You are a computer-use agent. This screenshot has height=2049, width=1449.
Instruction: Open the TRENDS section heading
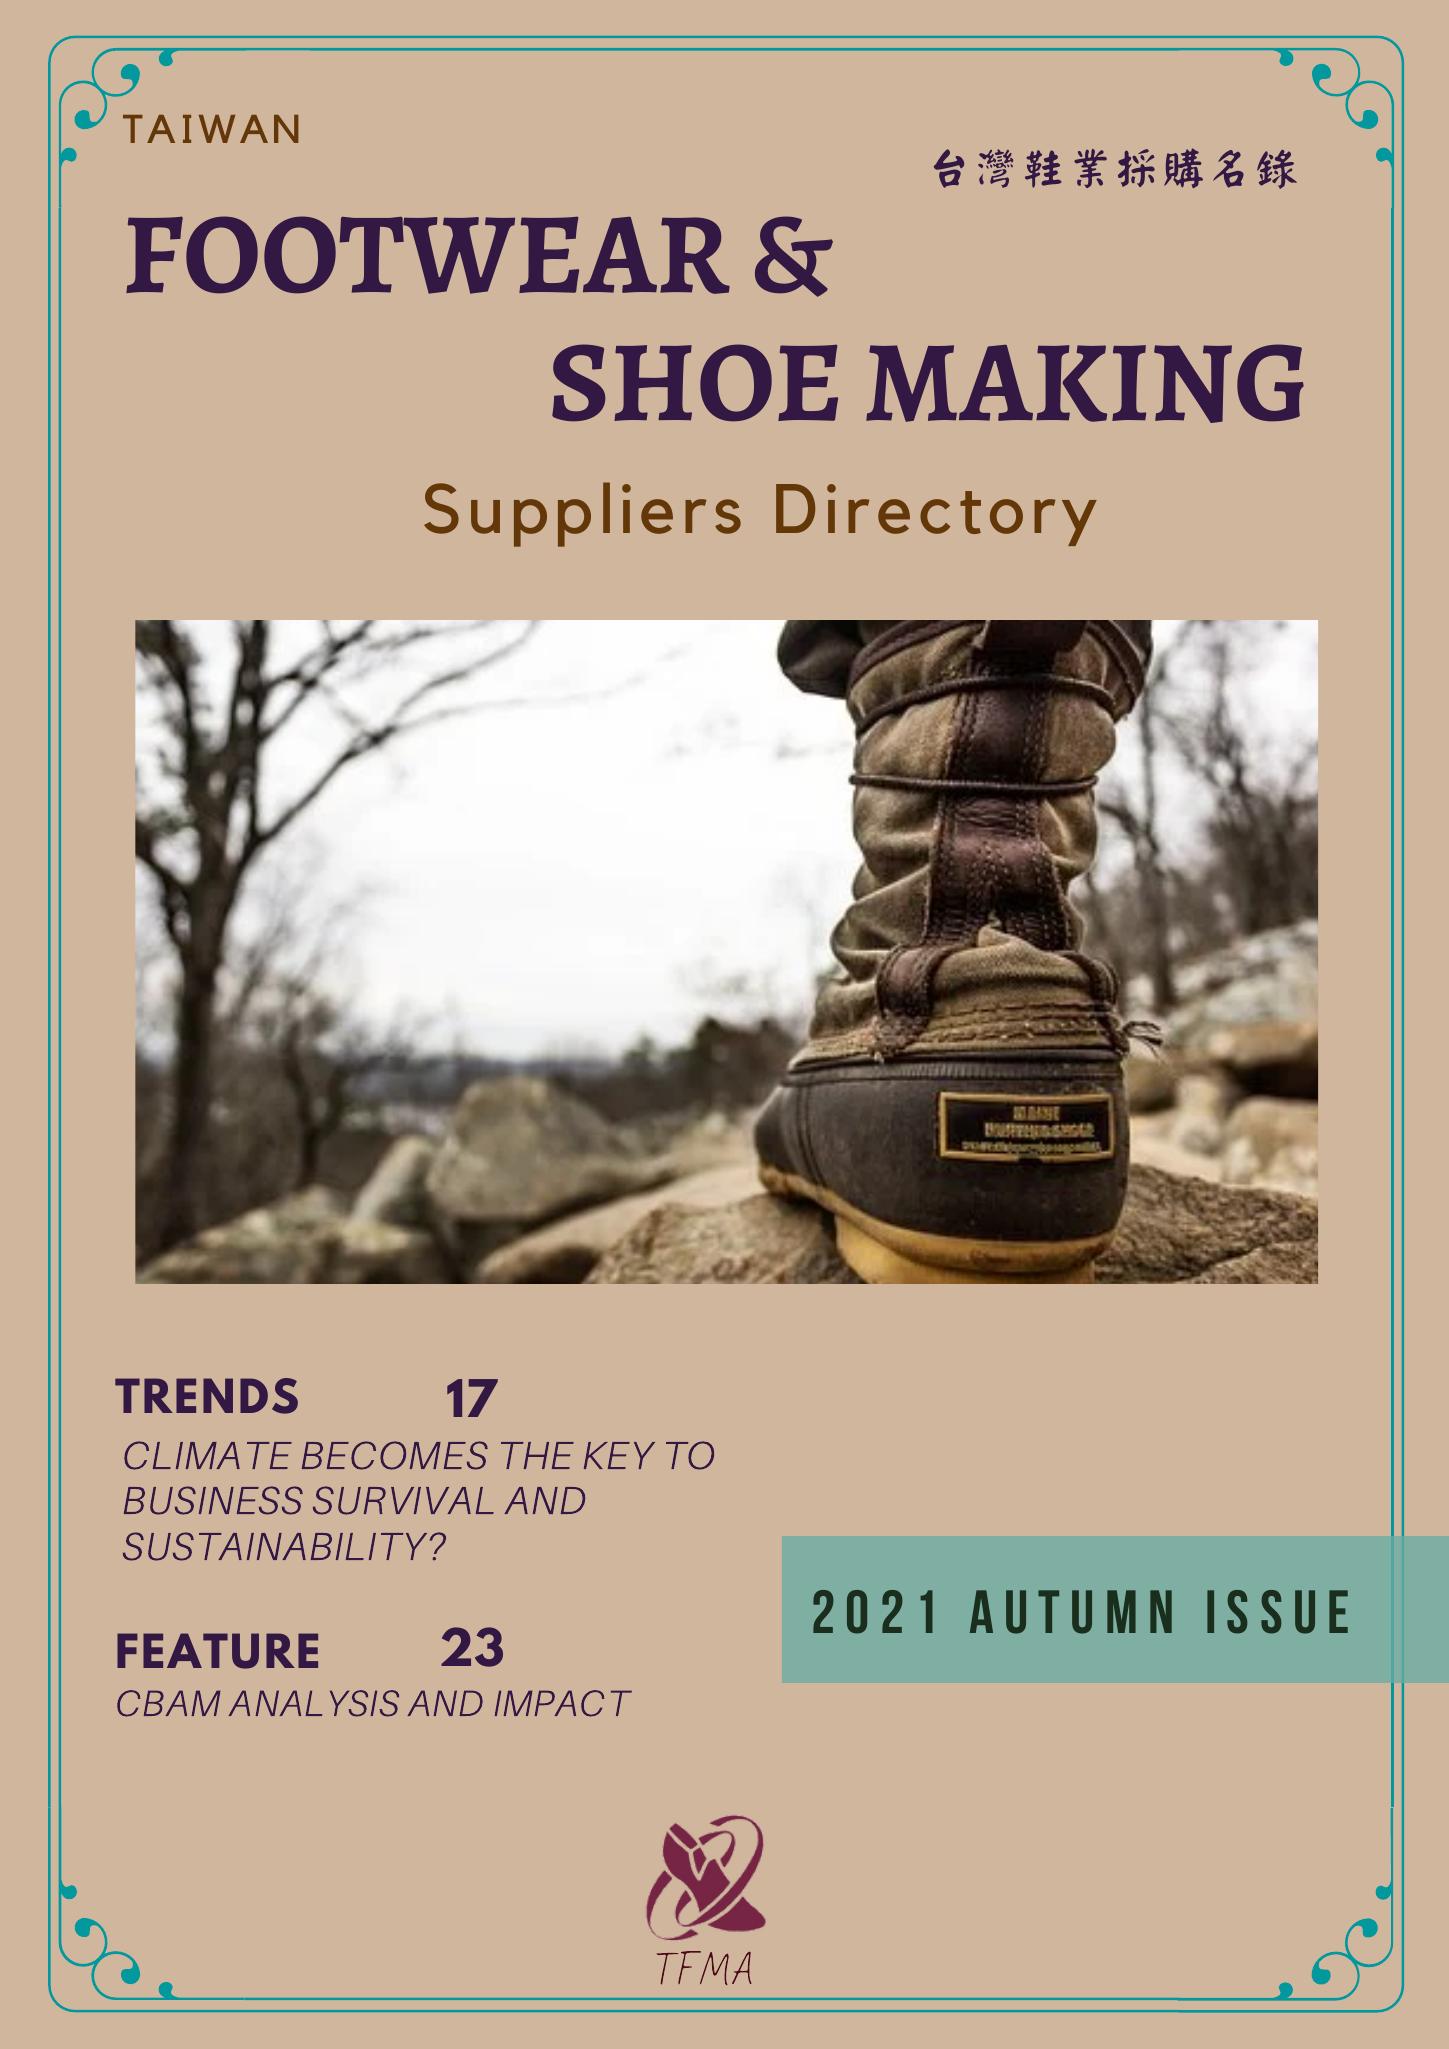(x=207, y=1396)
